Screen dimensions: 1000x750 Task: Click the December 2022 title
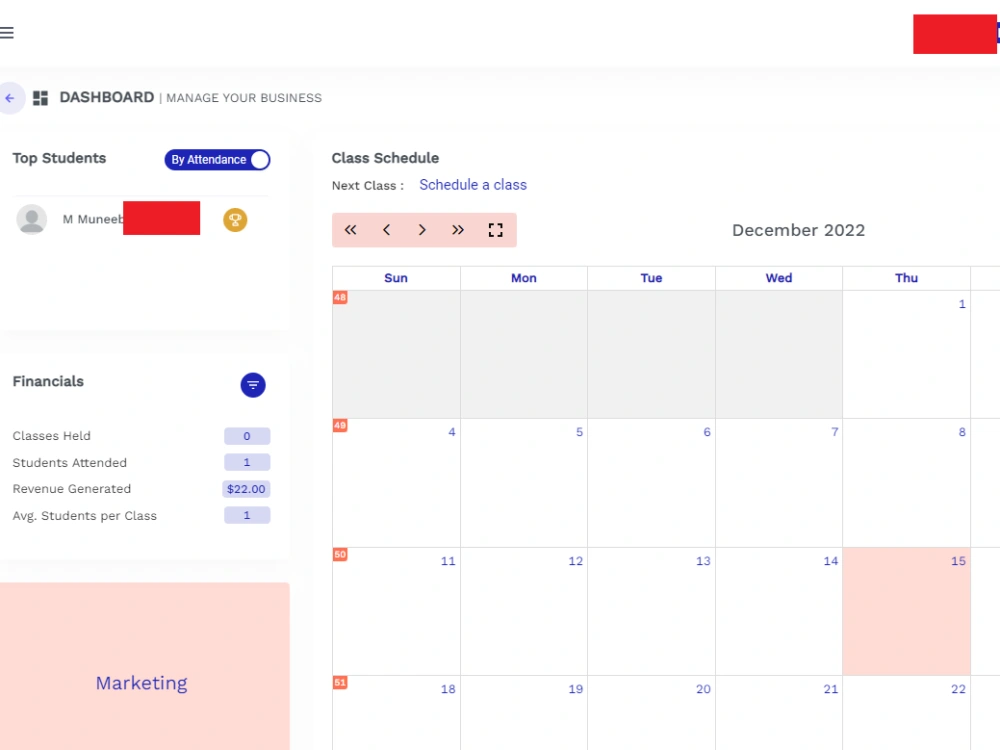coord(798,230)
